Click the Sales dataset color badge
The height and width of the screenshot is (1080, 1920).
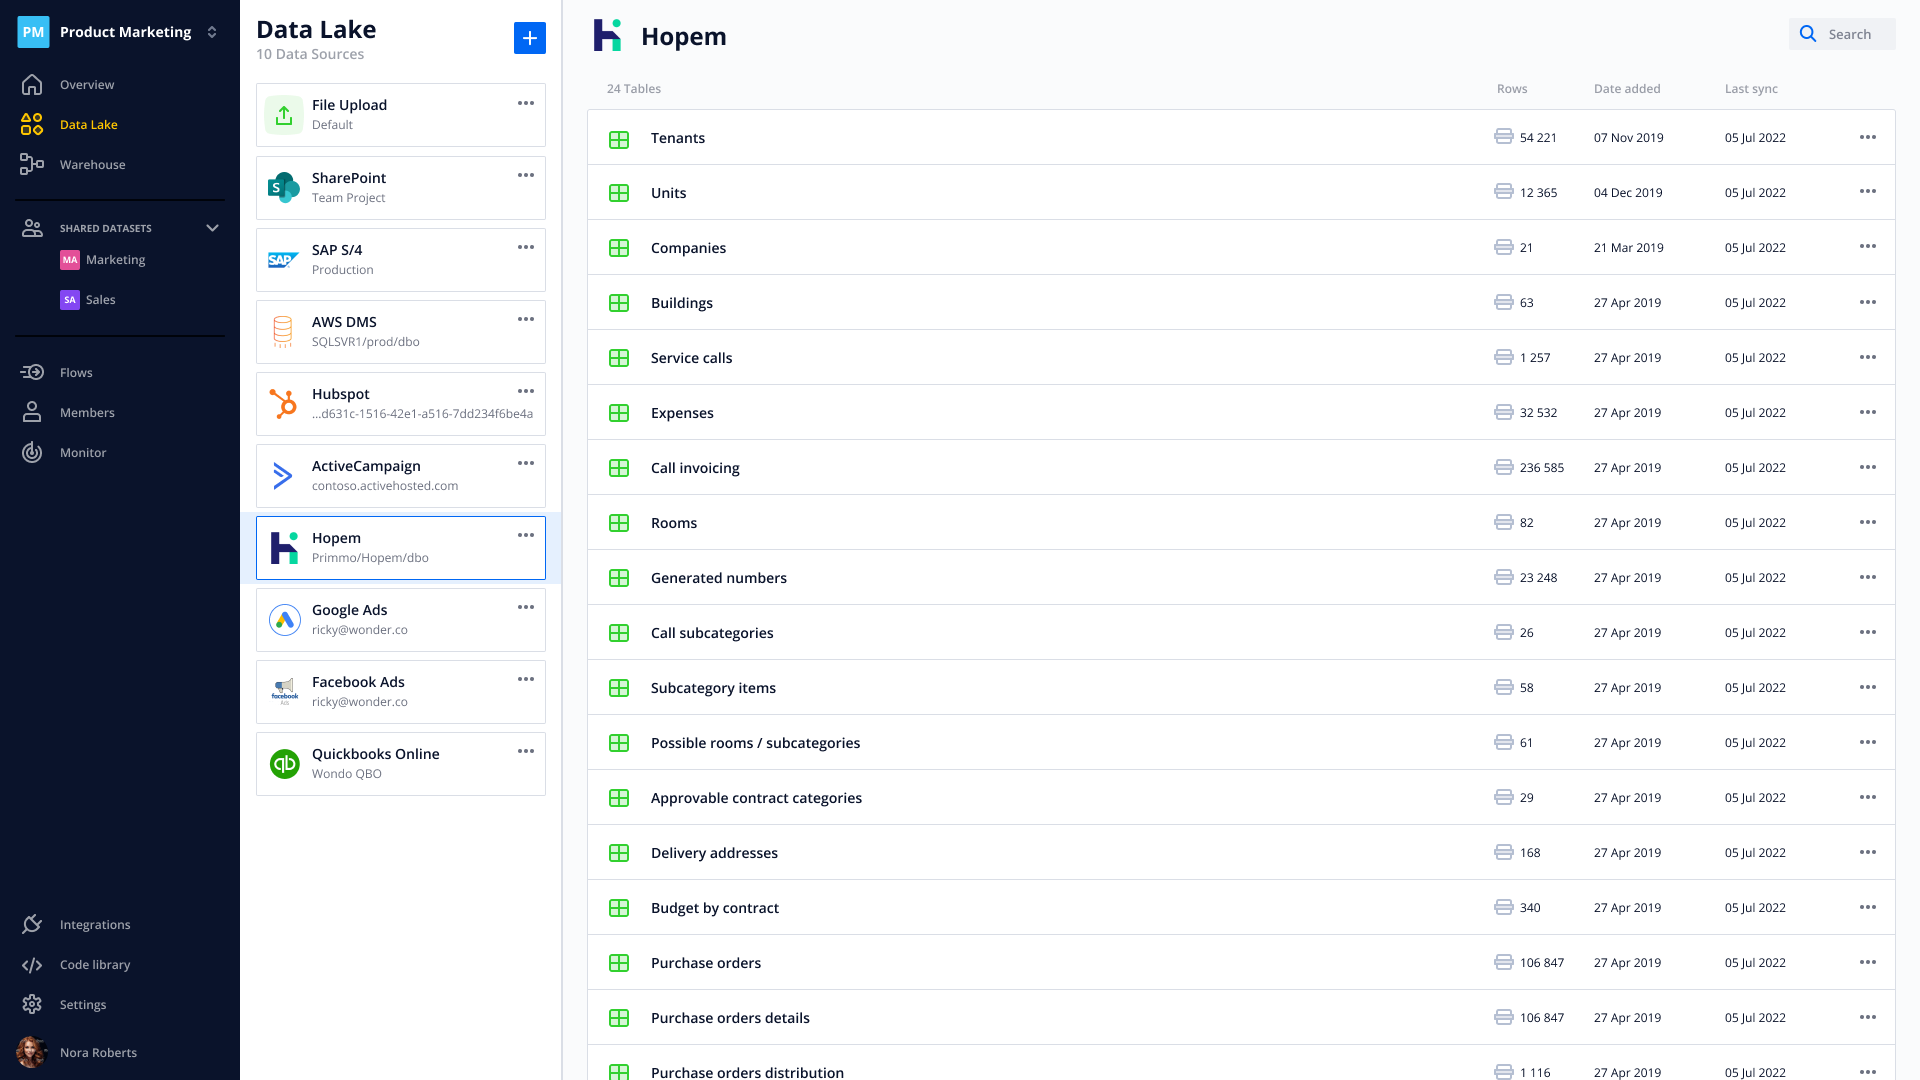69,299
